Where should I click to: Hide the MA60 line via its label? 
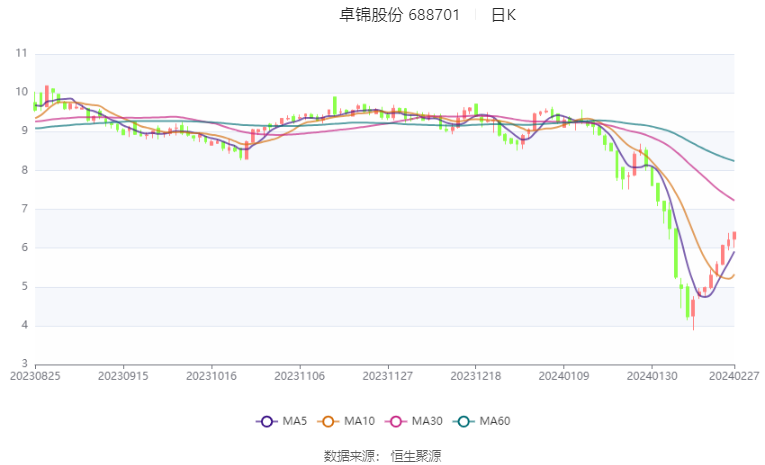(x=495, y=421)
